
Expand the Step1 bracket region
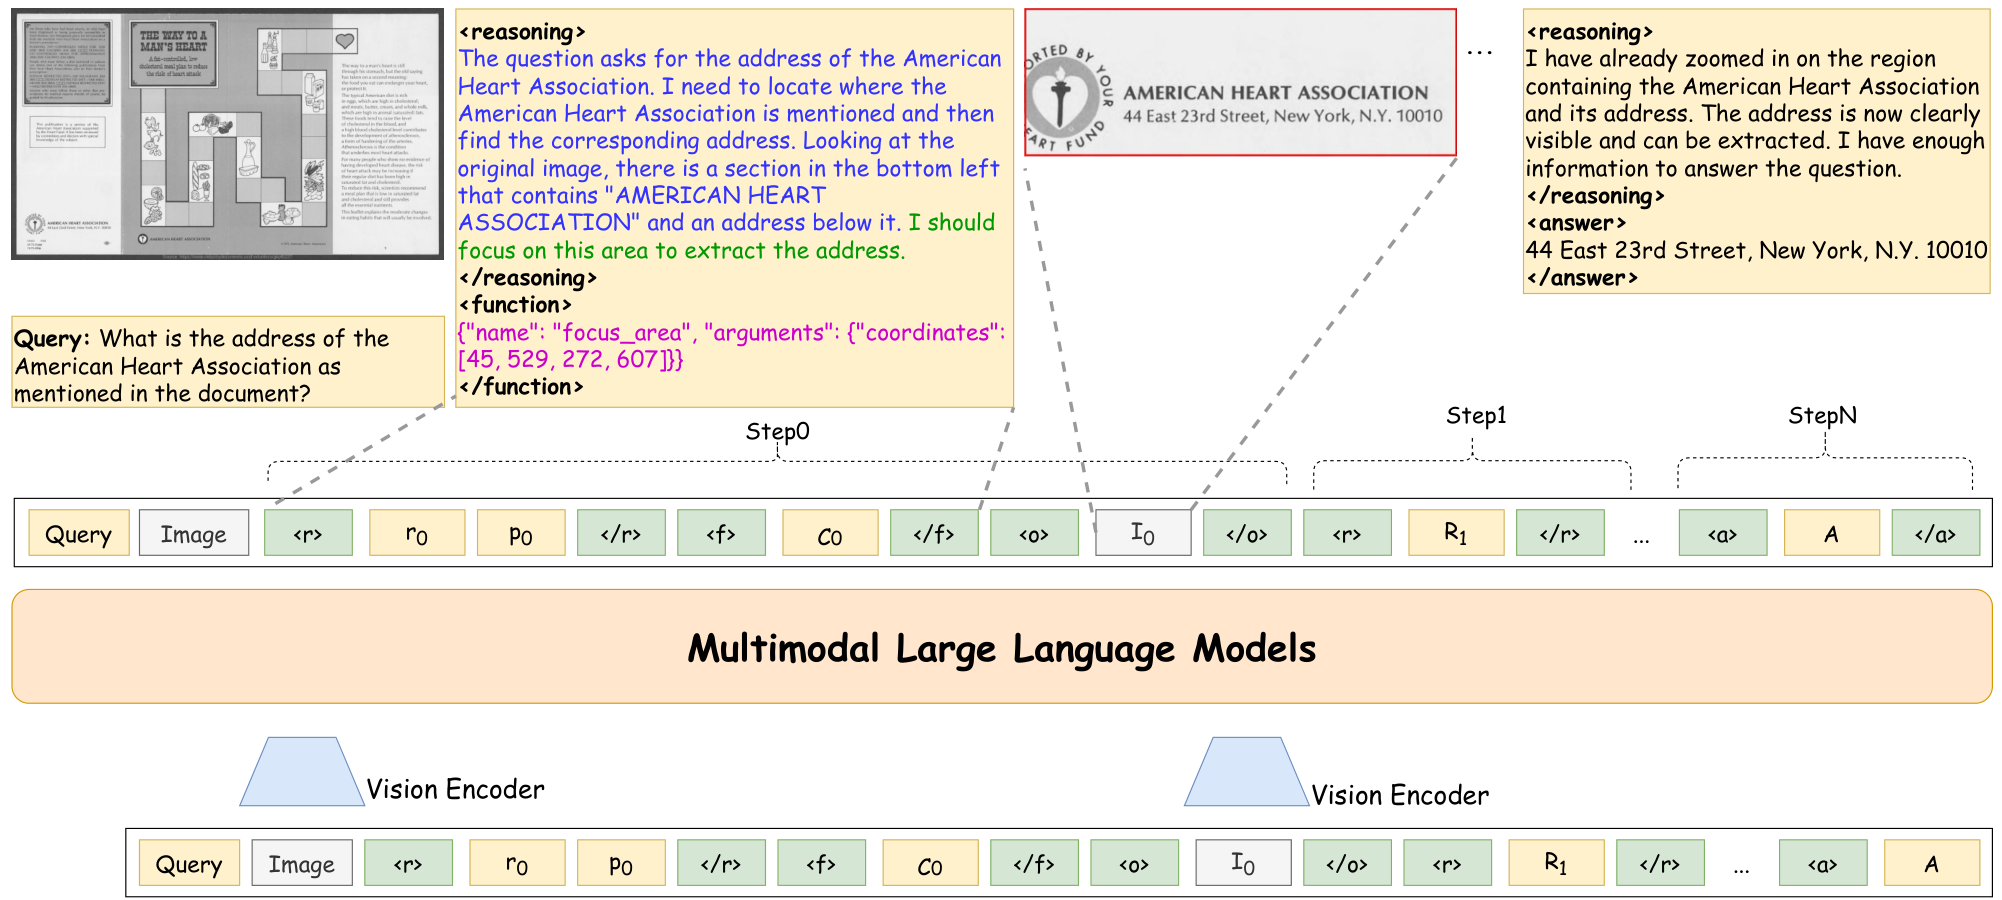1472,462
